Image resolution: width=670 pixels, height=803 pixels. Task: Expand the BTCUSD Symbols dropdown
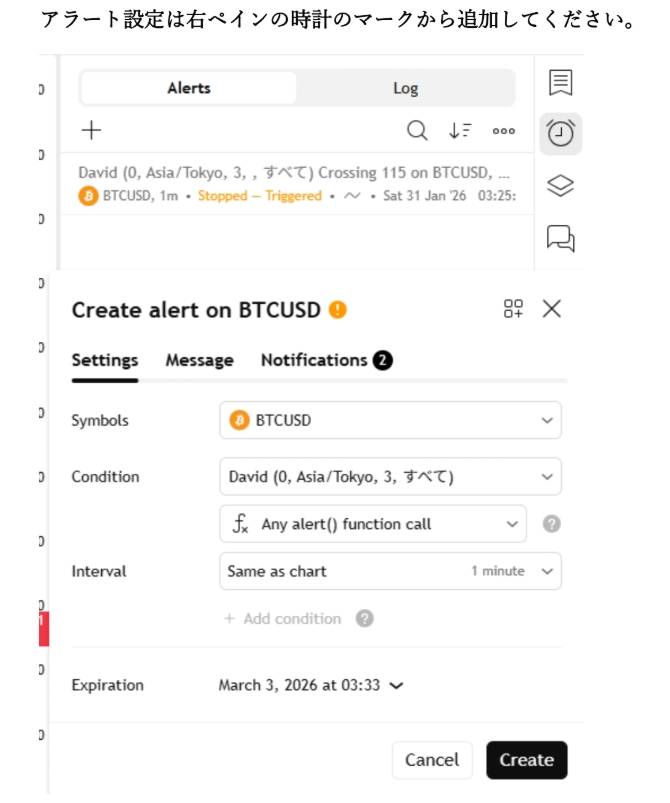pyautogui.click(x=390, y=420)
